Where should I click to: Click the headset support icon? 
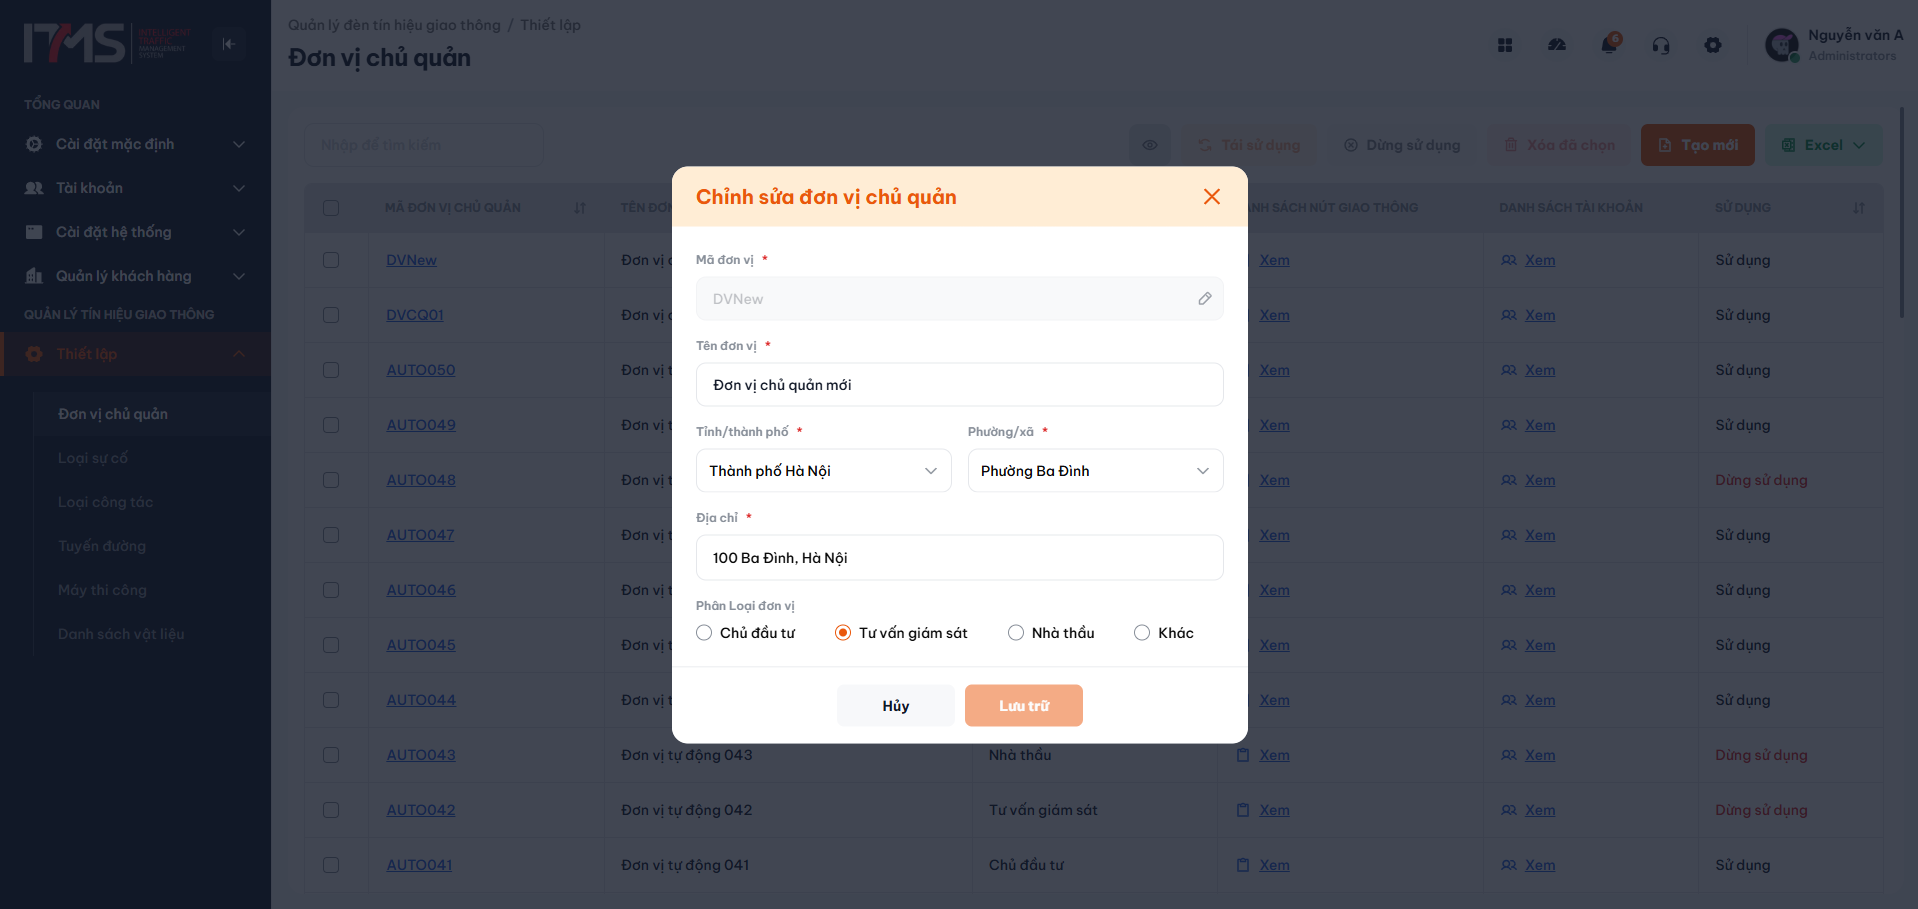point(1661,45)
